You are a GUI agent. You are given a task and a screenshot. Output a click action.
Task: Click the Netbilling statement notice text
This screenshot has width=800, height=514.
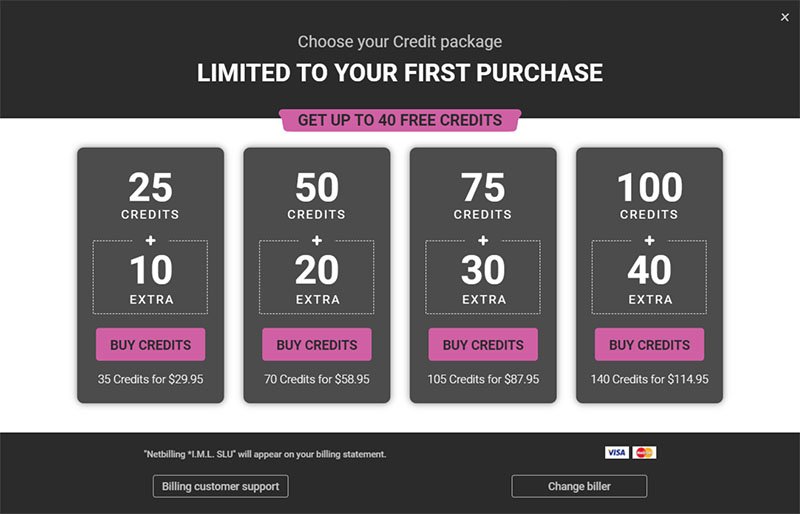tap(265, 454)
